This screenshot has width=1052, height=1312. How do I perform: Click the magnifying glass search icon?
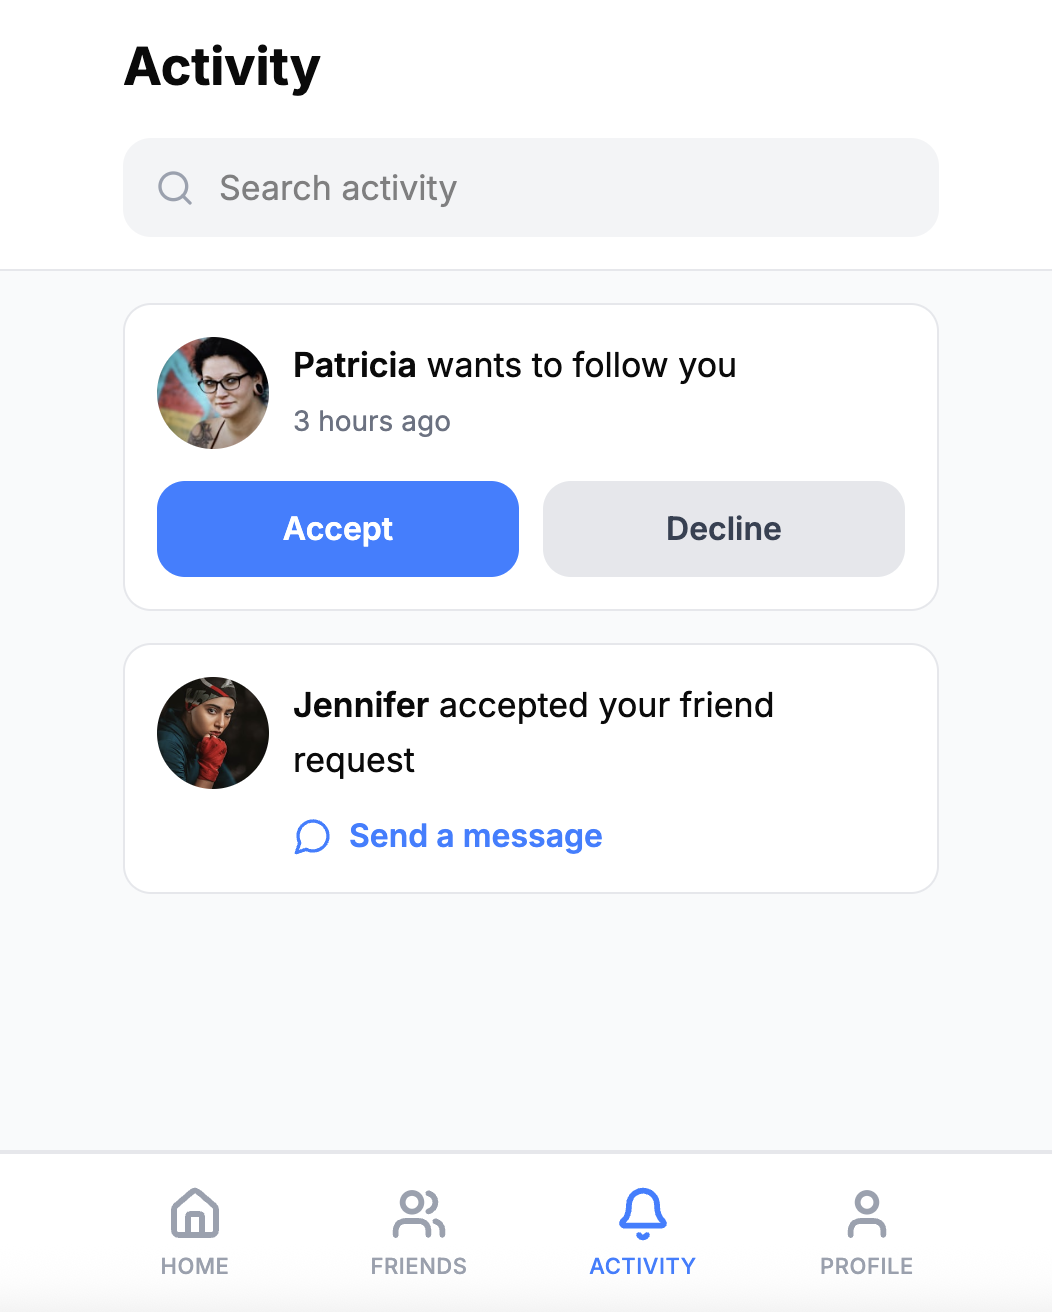(x=175, y=188)
